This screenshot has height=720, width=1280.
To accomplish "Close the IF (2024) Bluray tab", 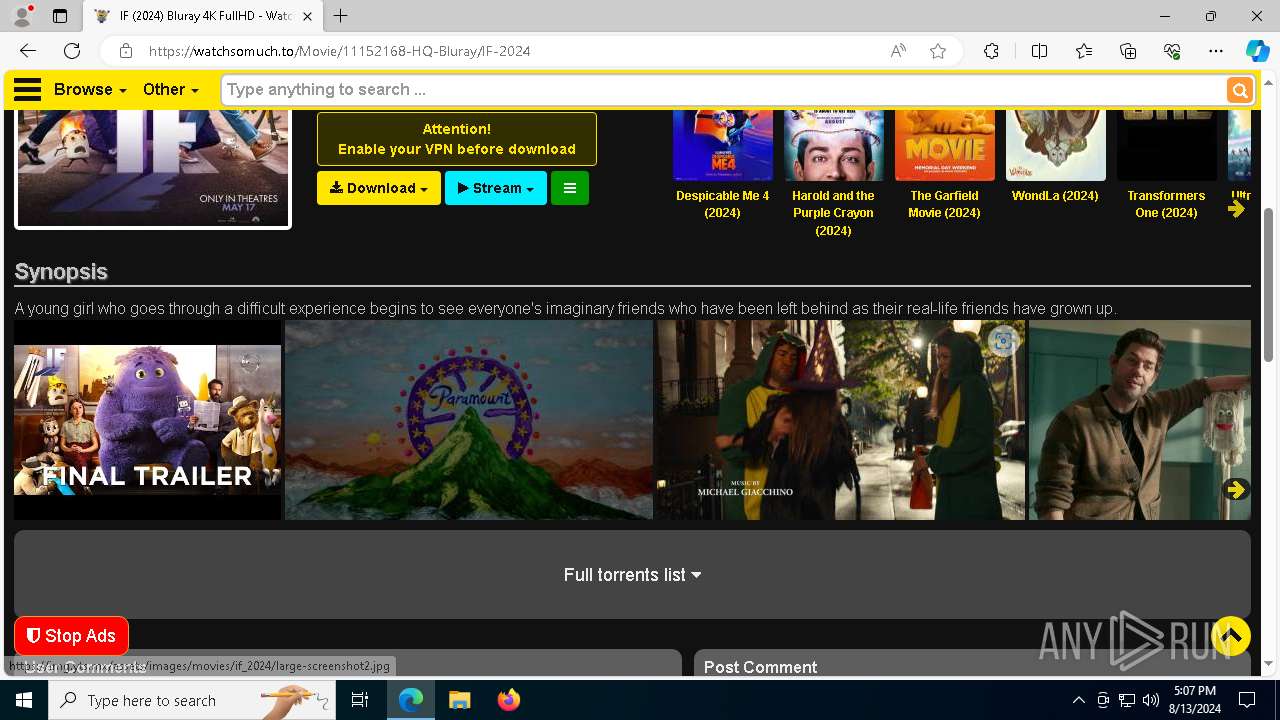I will (x=307, y=16).
